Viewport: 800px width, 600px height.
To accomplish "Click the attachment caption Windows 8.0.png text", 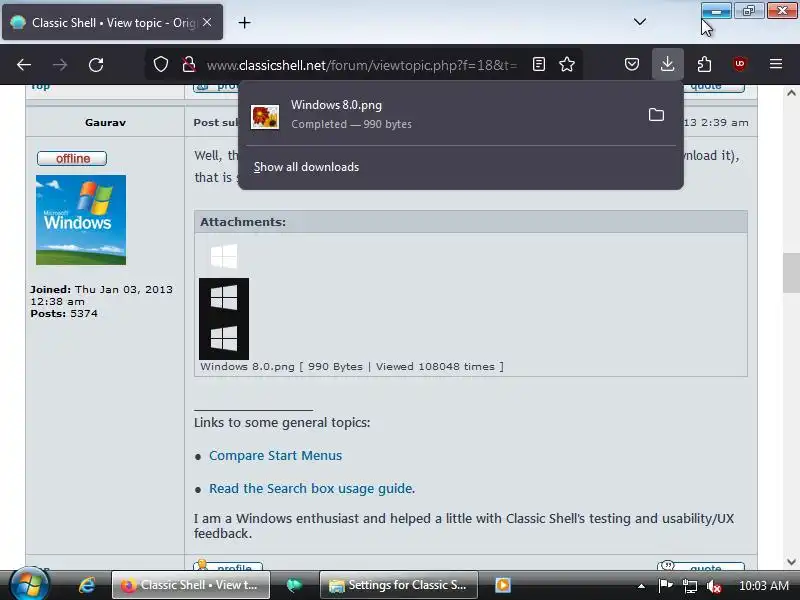I will [x=247, y=367].
